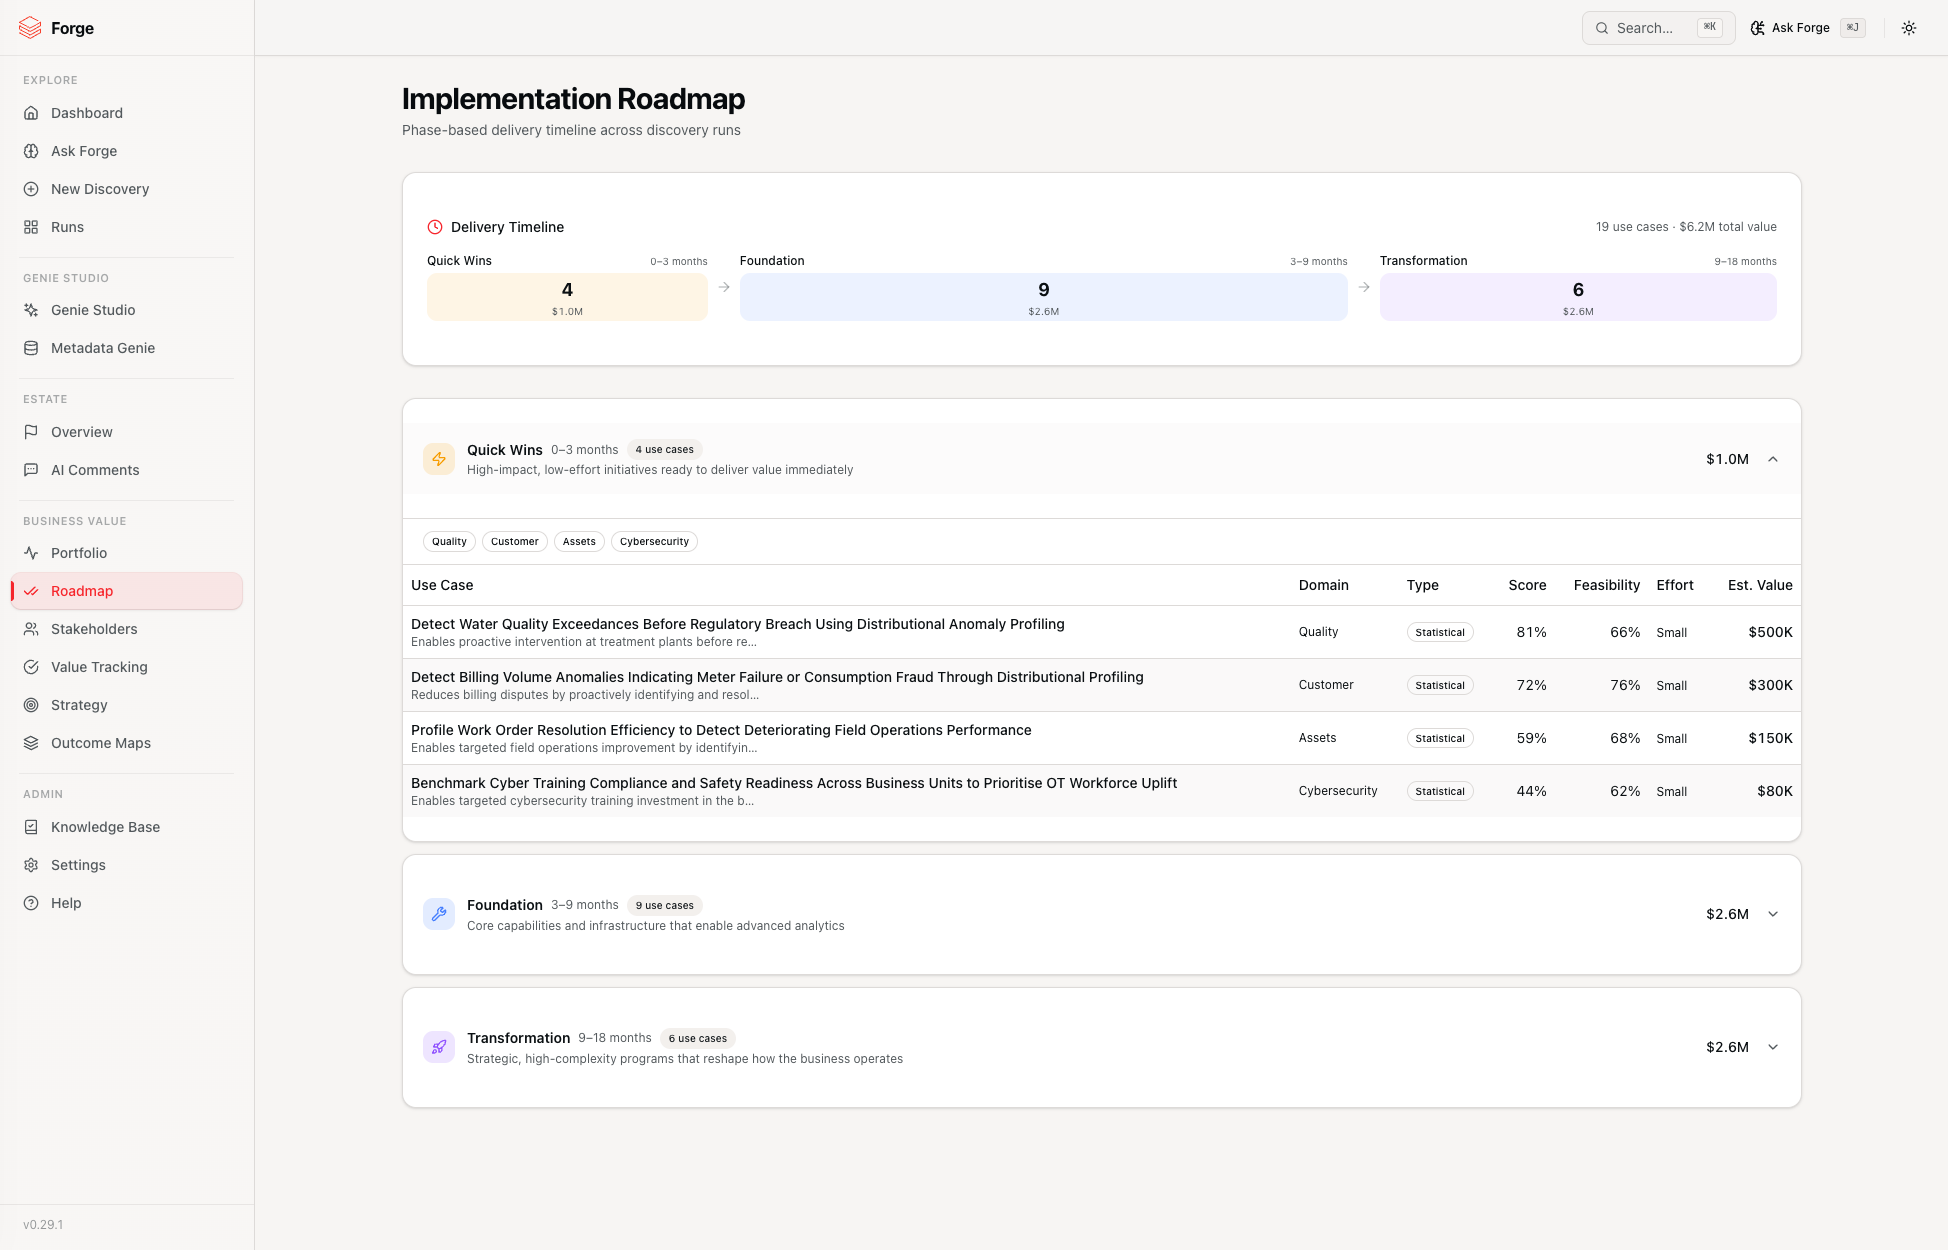1948x1250 pixels.
Task: Expand the Transformation section chevron
Action: click(x=1773, y=1047)
